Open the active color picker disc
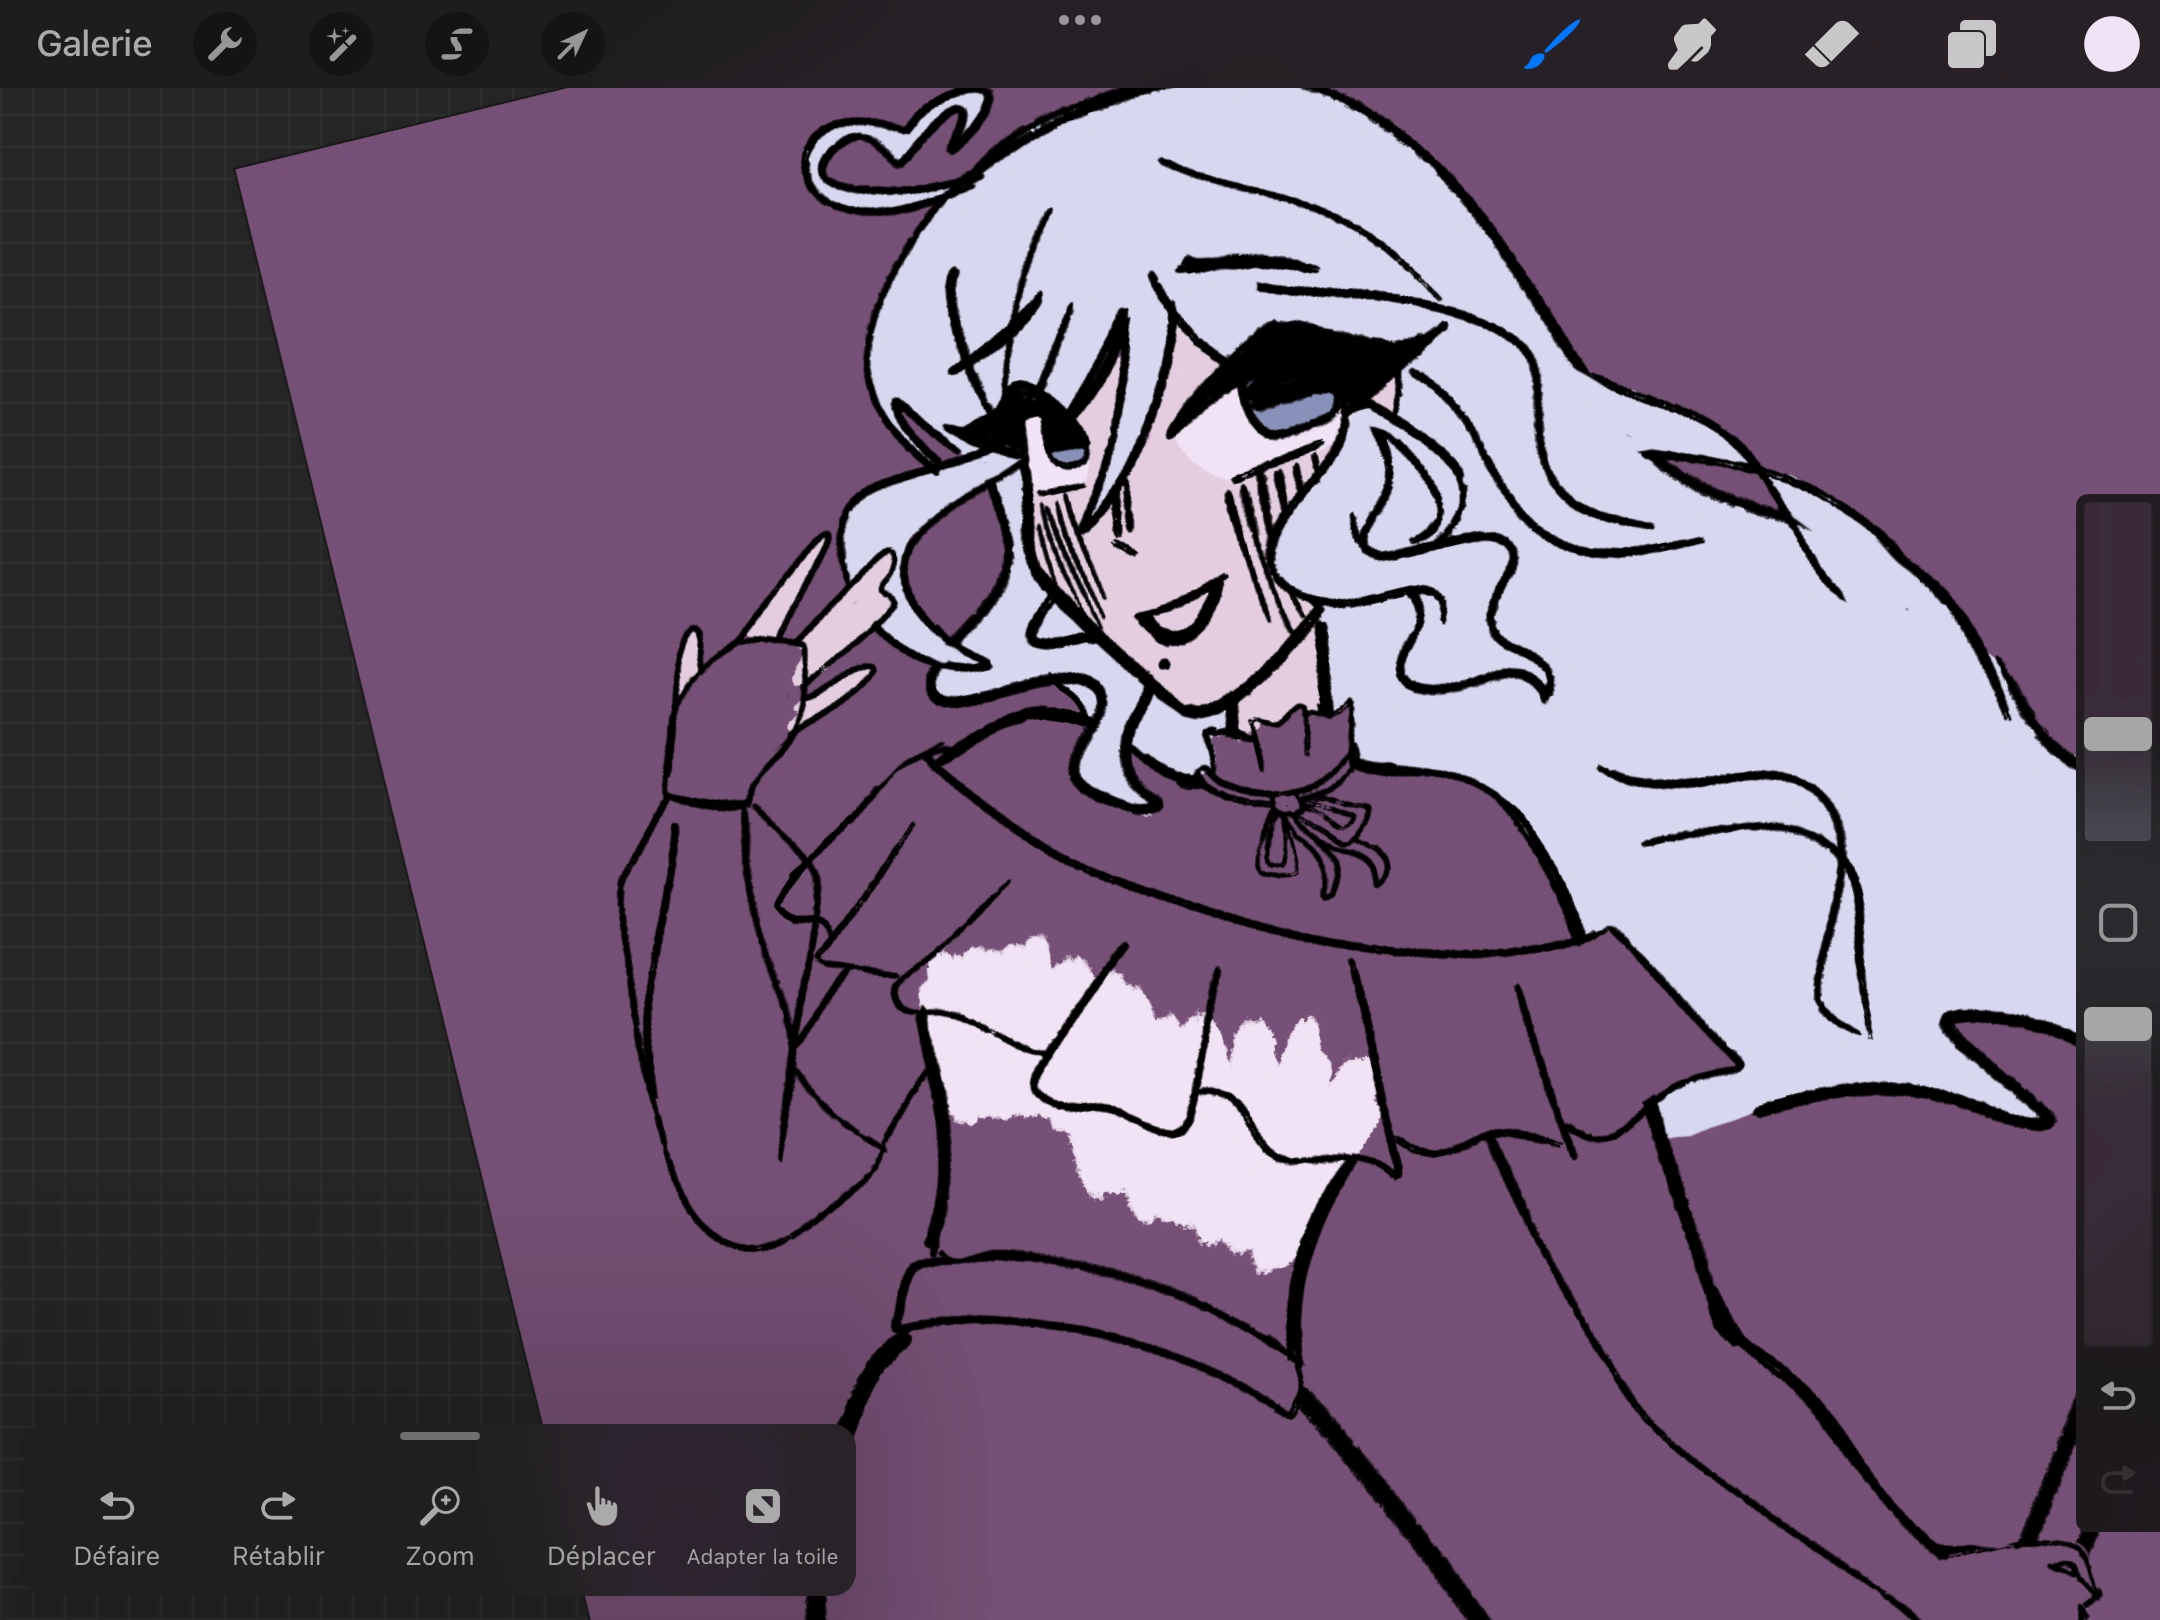Screen dimensions: 2160x1620 pos(2111,44)
